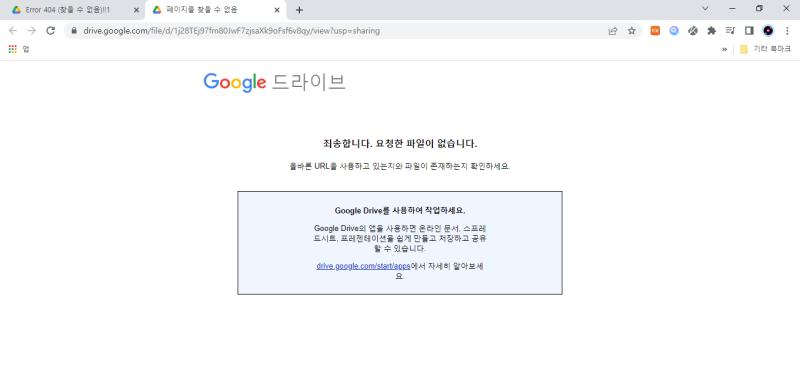Click the 죄송합니다. 요청한 파일이 없습니다. heading
The height and width of the screenshot is (375, 800).
399,144
